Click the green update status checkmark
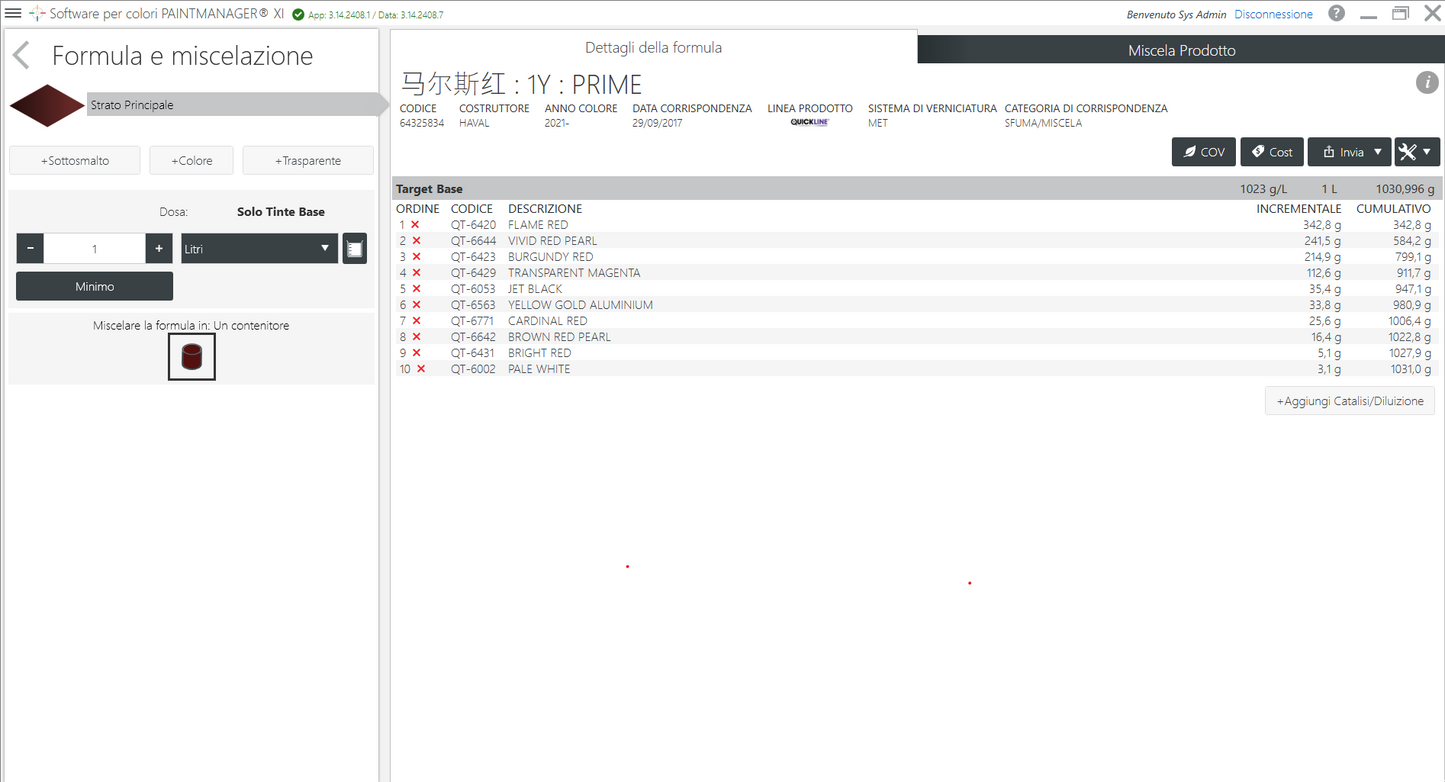 point(298,14)
